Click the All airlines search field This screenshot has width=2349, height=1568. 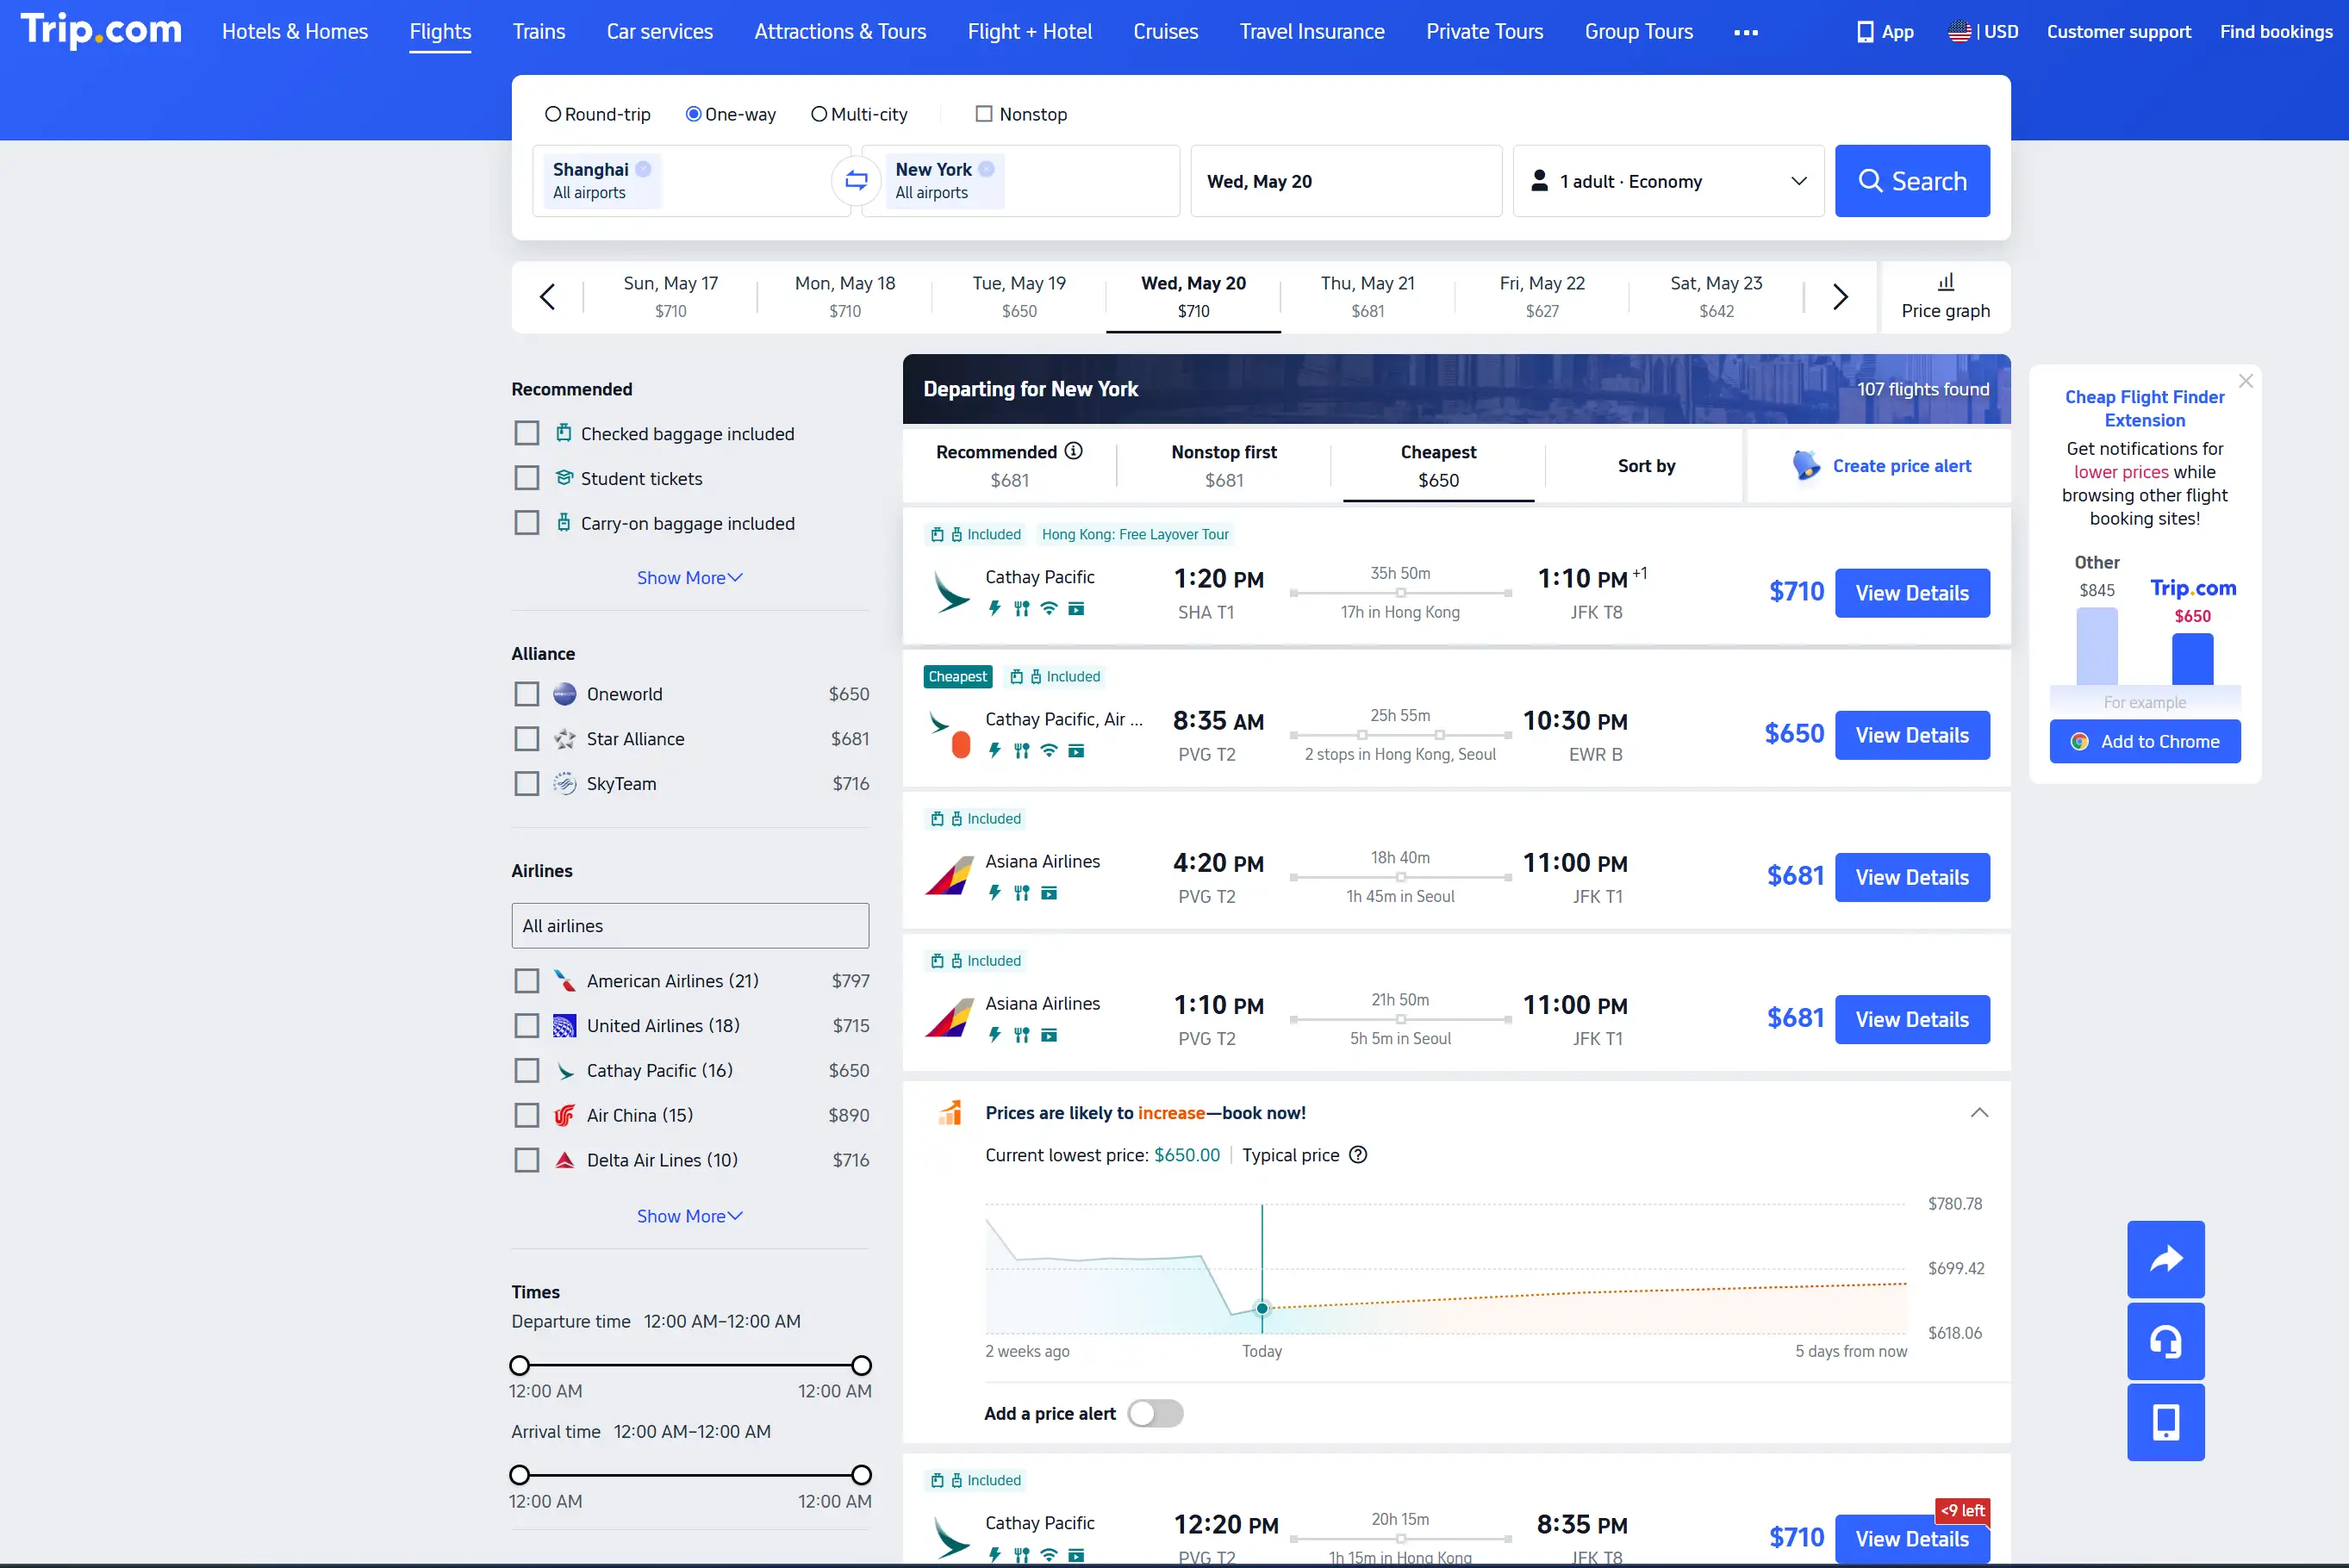point(690,926)
